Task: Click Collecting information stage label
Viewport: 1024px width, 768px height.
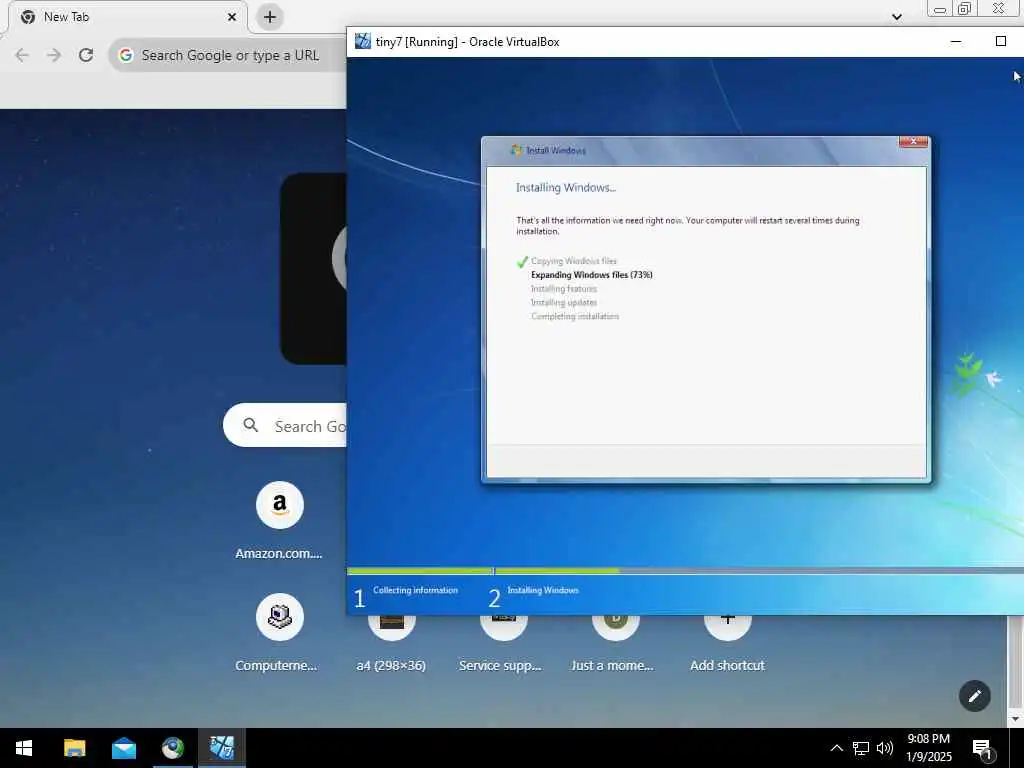Action: pos(415,590)
